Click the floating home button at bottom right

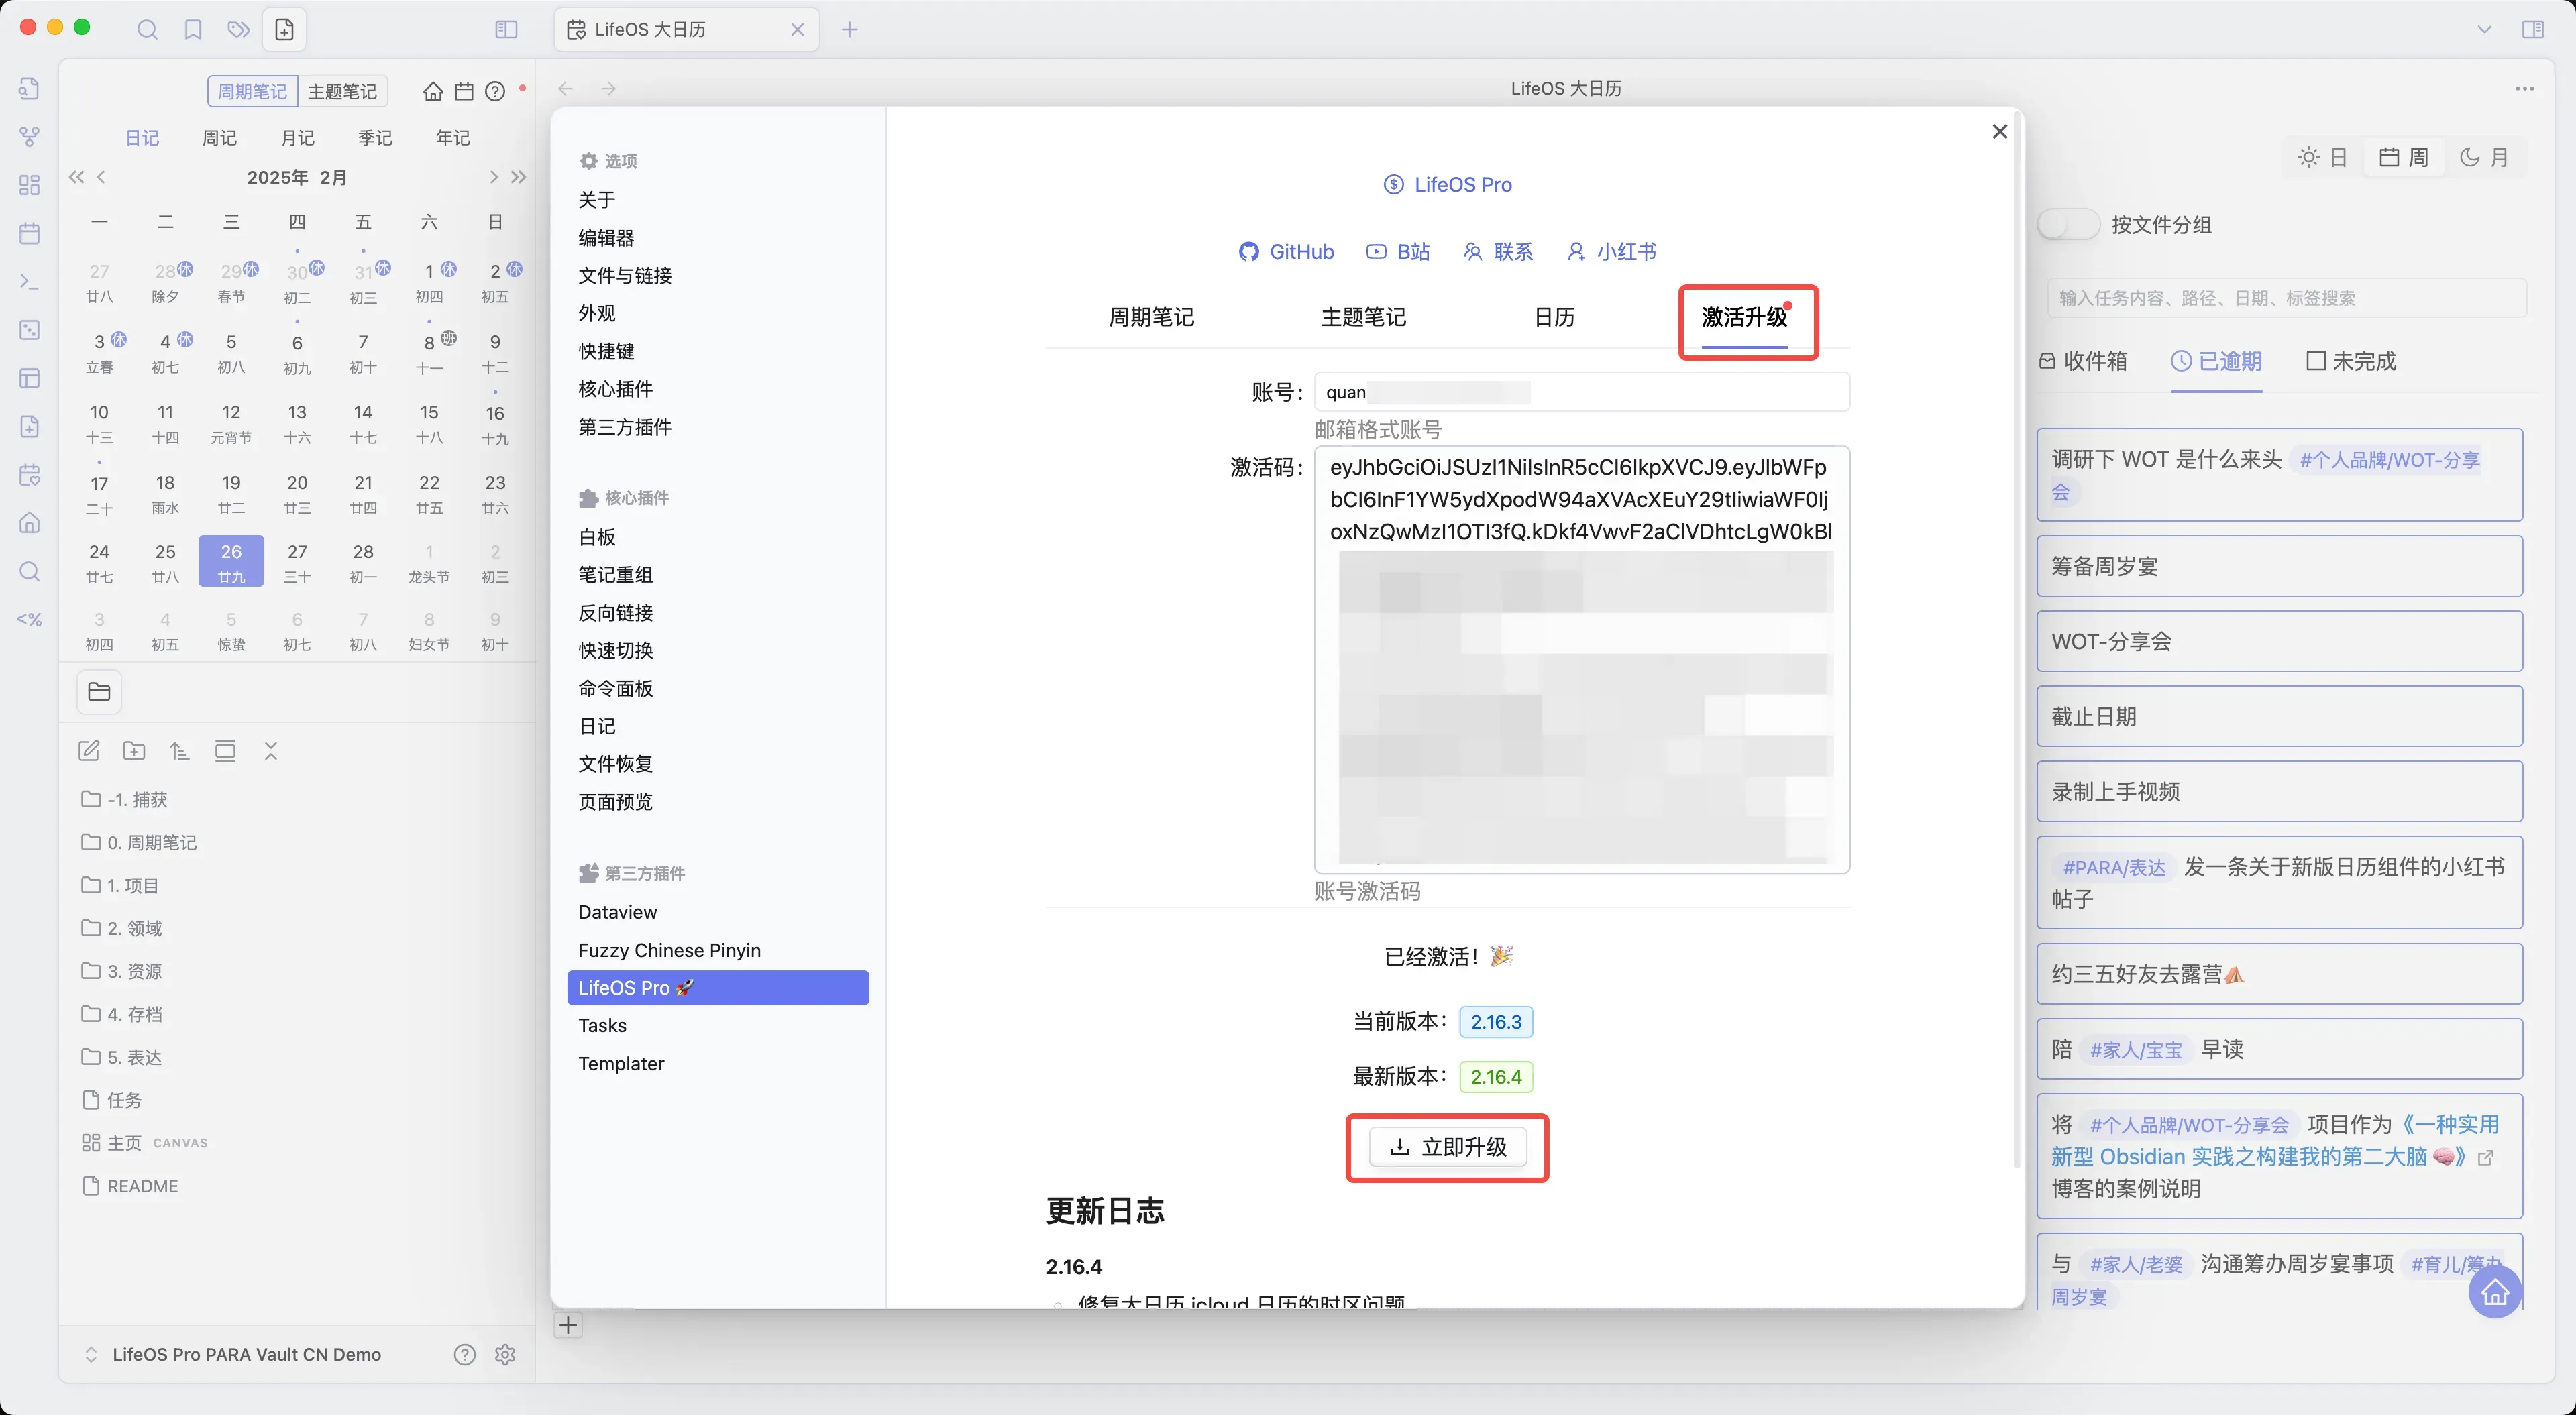(x=2494, y=1292)
